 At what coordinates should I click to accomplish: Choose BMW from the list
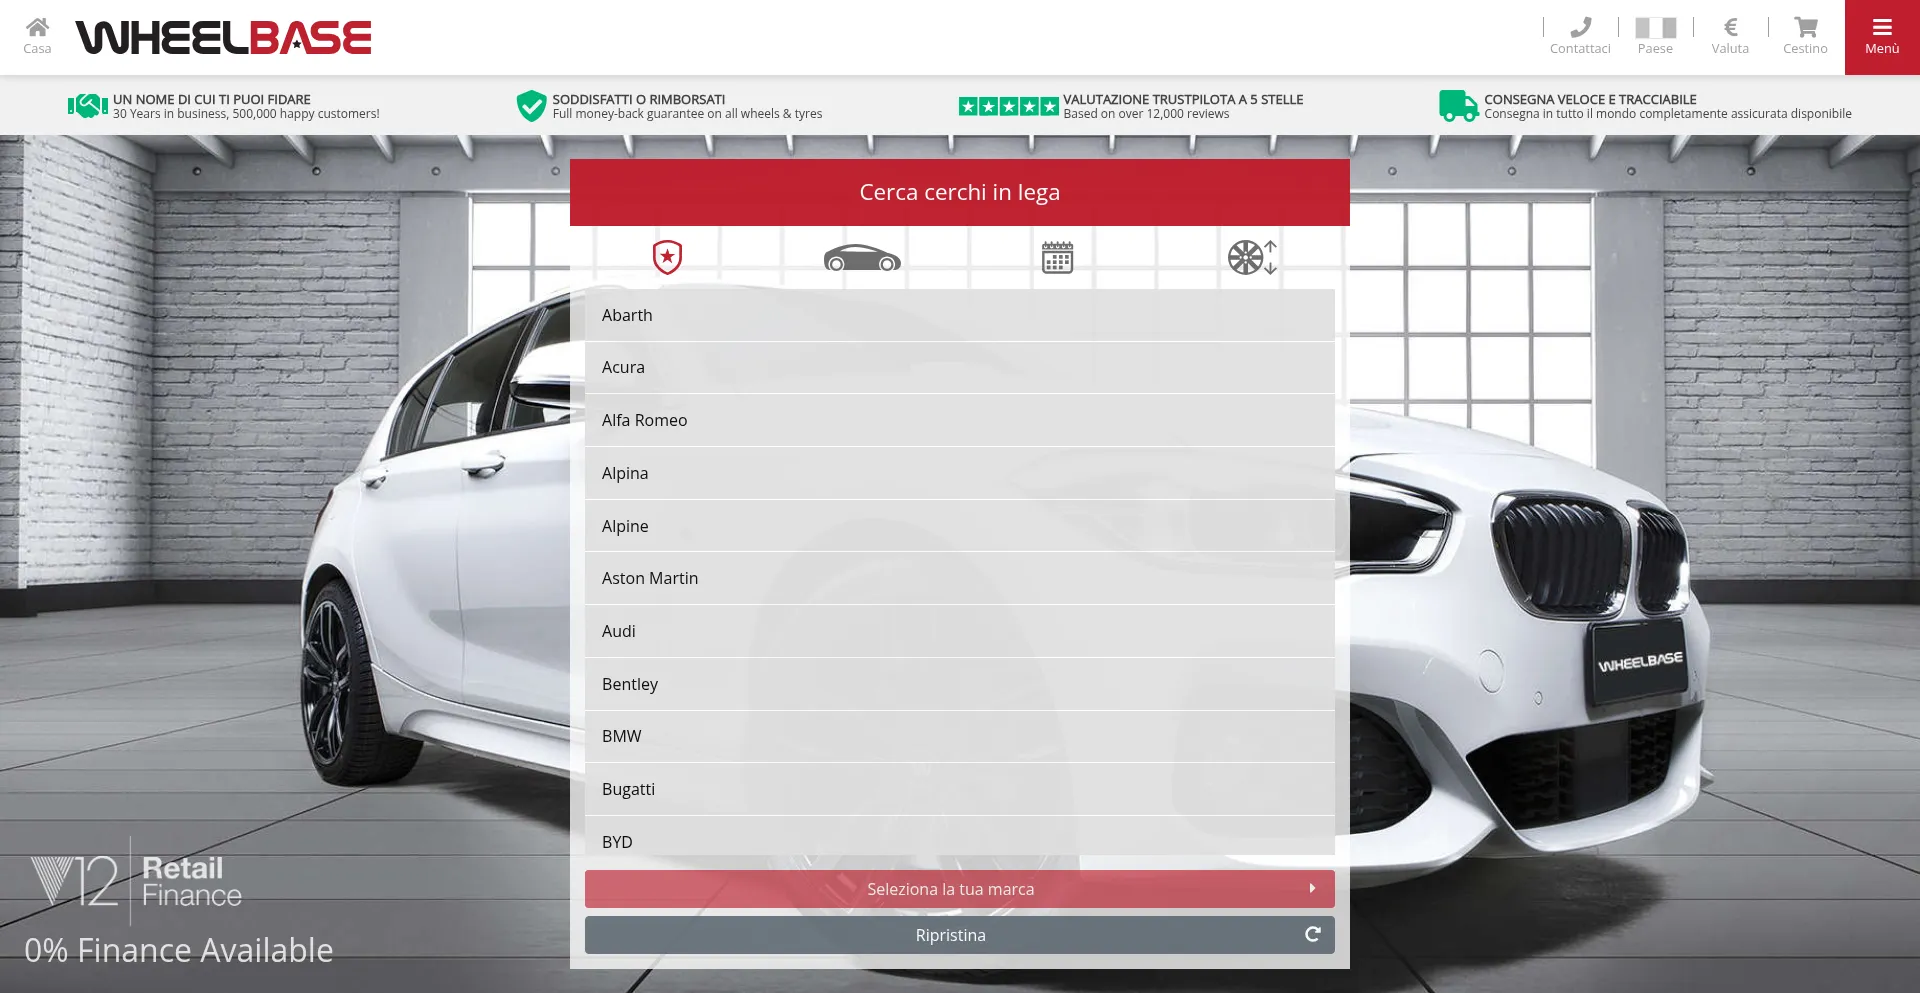pos(960,737)
